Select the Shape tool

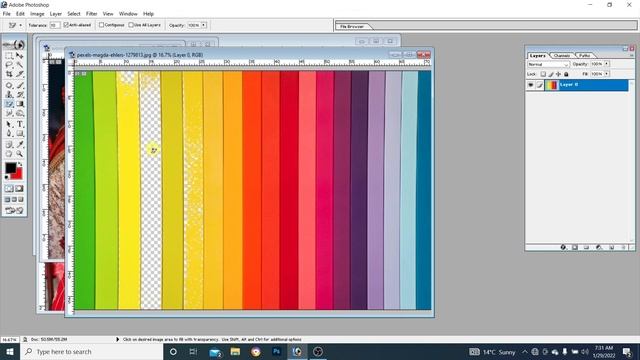[x=19, y=133]
